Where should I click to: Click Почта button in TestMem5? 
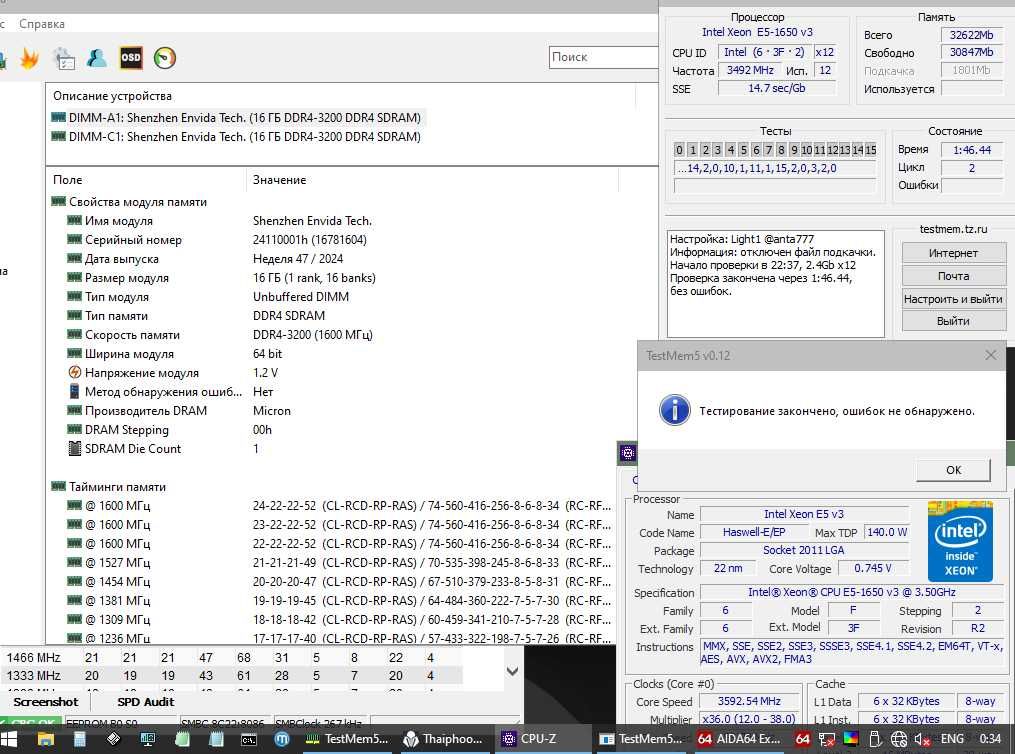click(954, 276)
